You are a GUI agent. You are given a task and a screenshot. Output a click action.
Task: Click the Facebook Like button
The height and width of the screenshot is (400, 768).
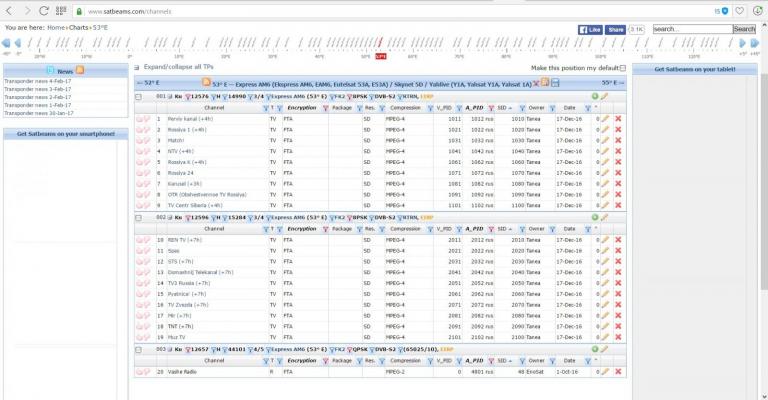(591, 30)
